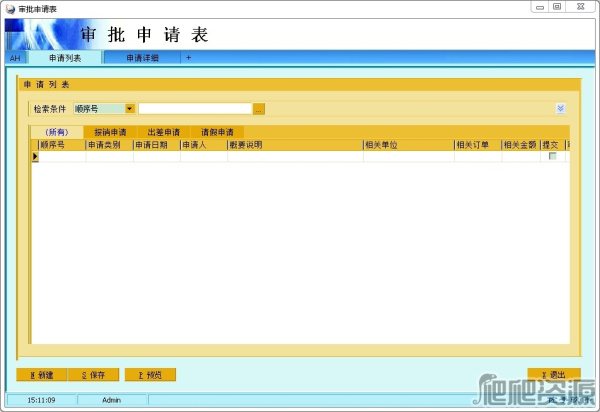Click the 申请人 column header
The height and width of the screenshot is (412, 600).
click(x=204, y=145)
